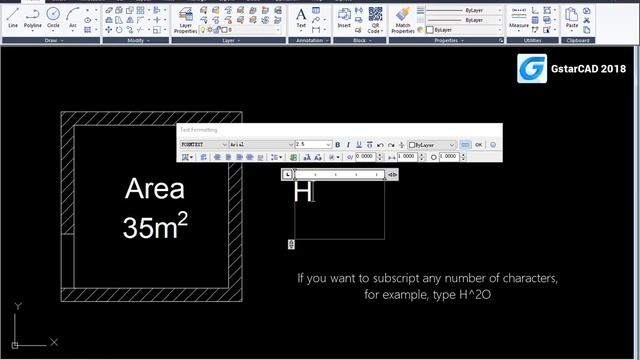Viewport: 640px width, 360px height.
Task: Click the tracking 1.0000 field
Action: tap(407, 157)
